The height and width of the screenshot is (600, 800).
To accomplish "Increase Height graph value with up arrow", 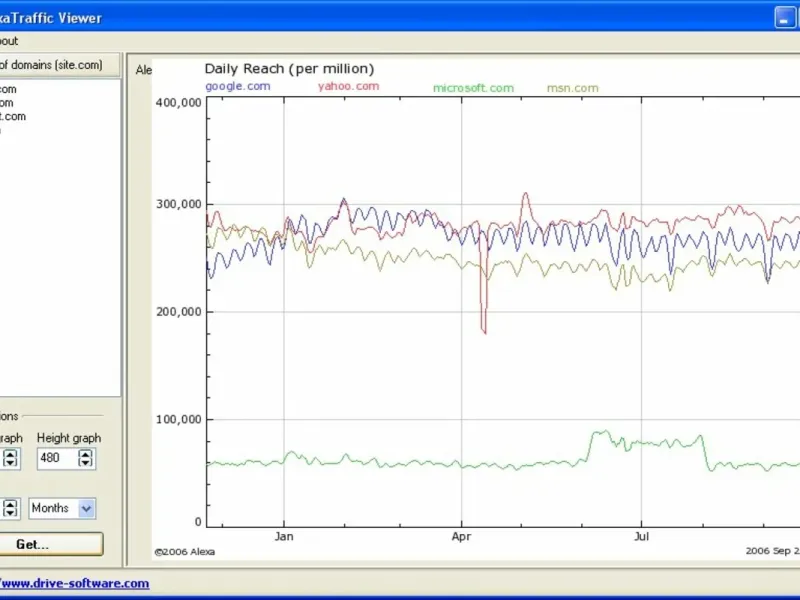I will point(86,453).
